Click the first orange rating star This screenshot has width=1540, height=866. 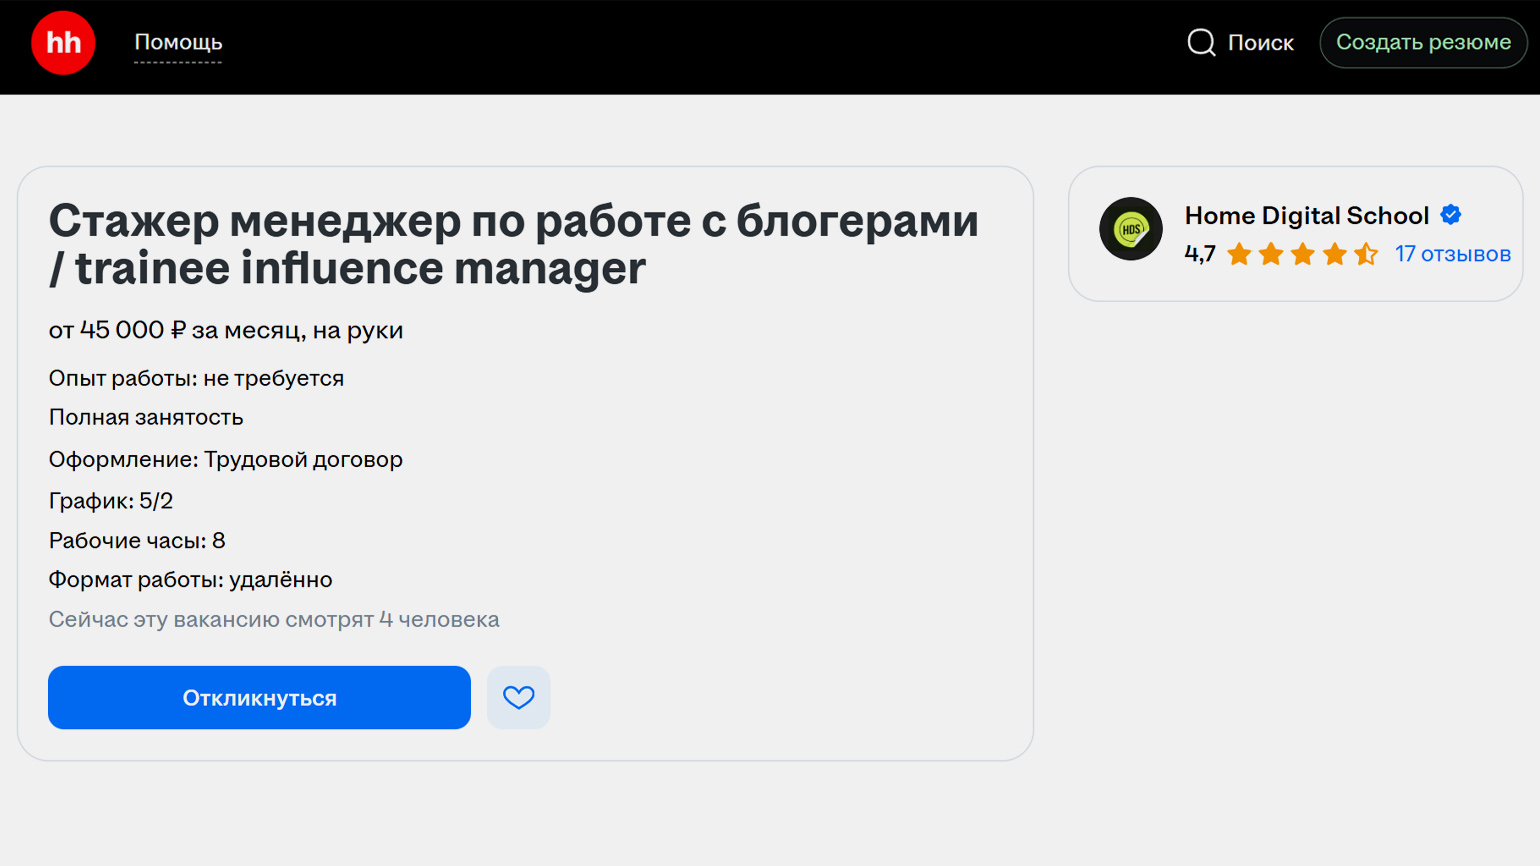coord(1239,254)
